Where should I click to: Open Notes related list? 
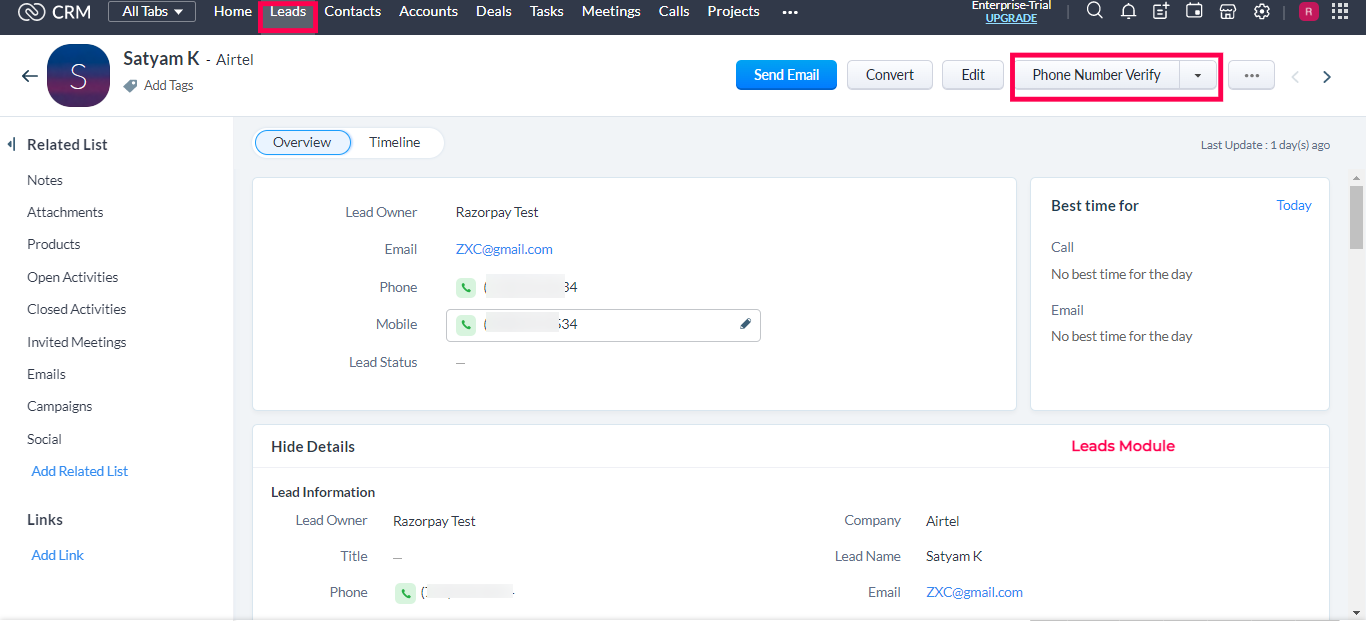[x=45, y=180]
